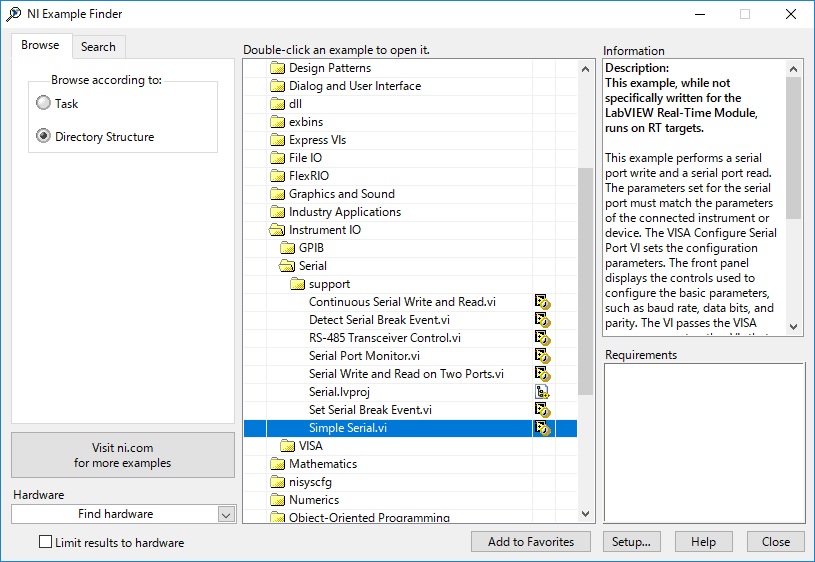Select Serial.lvproj in the list
Viewport: 815px width, 562px height.
pos(339,392)
